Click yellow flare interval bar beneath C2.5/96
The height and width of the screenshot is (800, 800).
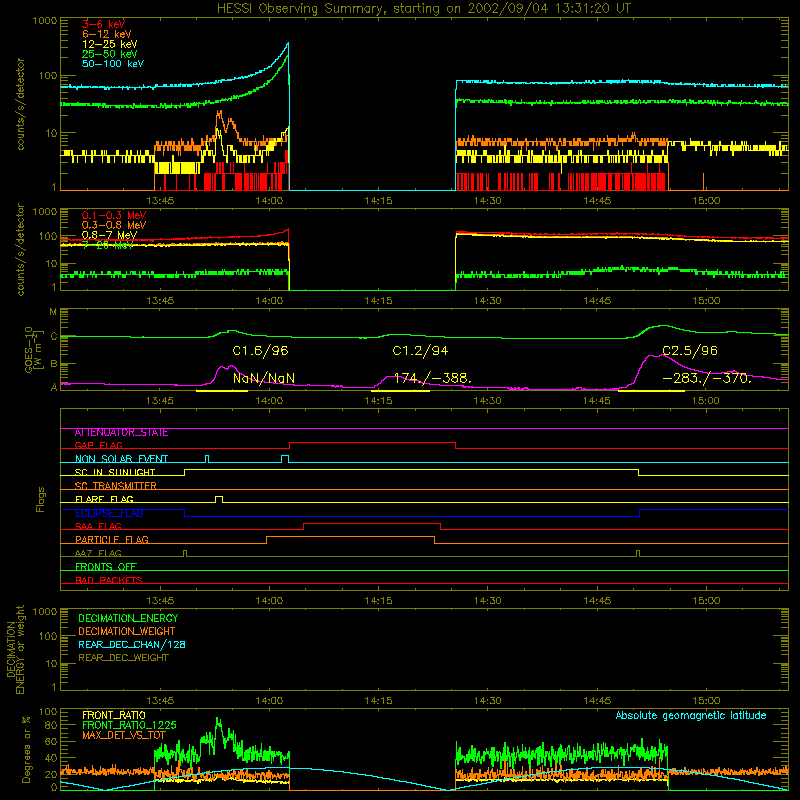(652, 391)
